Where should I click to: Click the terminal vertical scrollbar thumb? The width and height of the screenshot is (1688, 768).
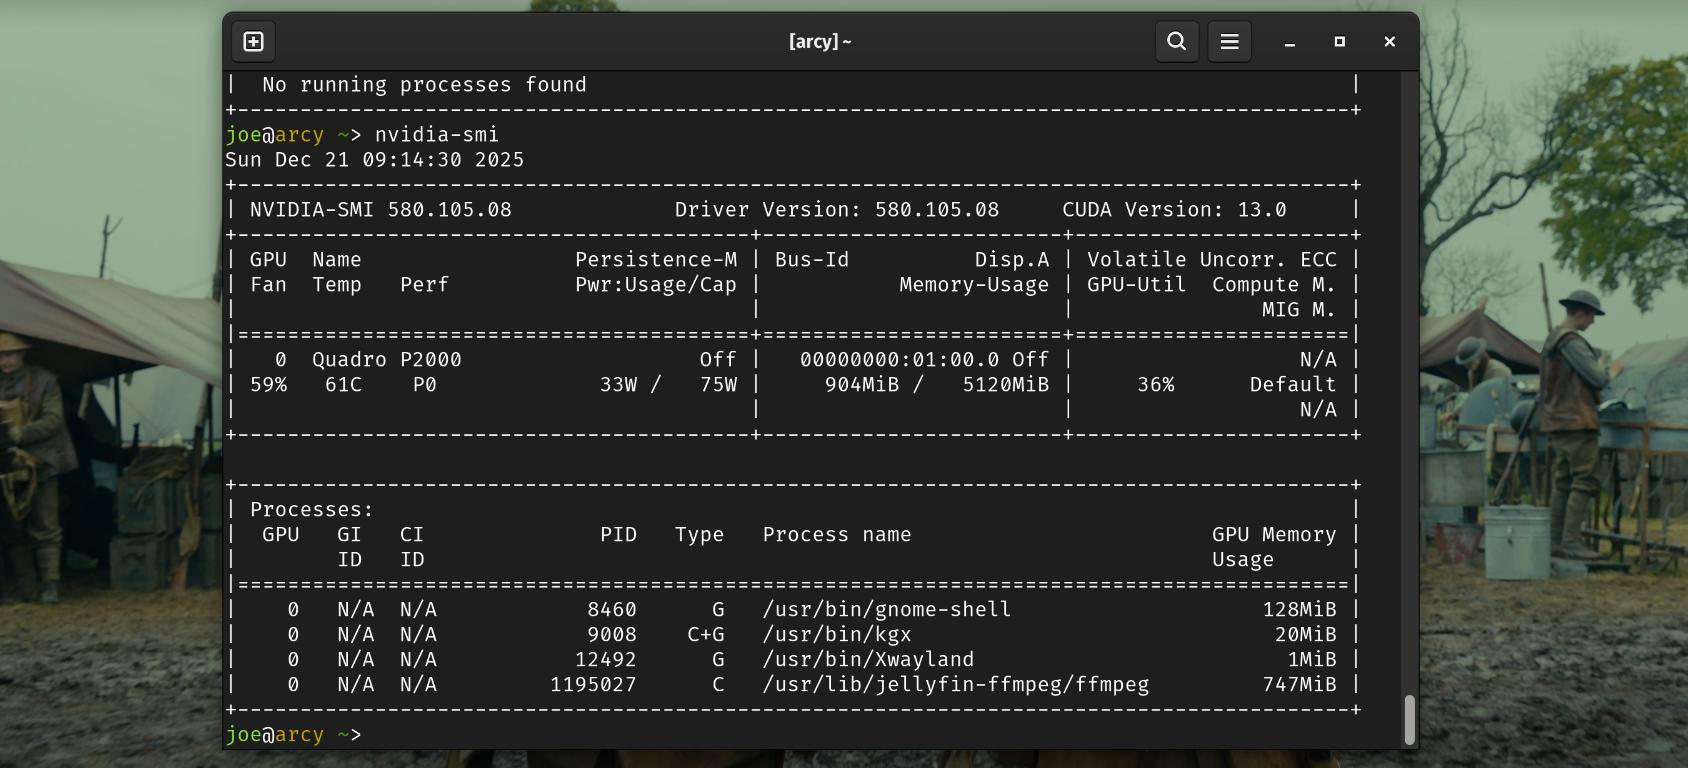[x=1409, y=719]
